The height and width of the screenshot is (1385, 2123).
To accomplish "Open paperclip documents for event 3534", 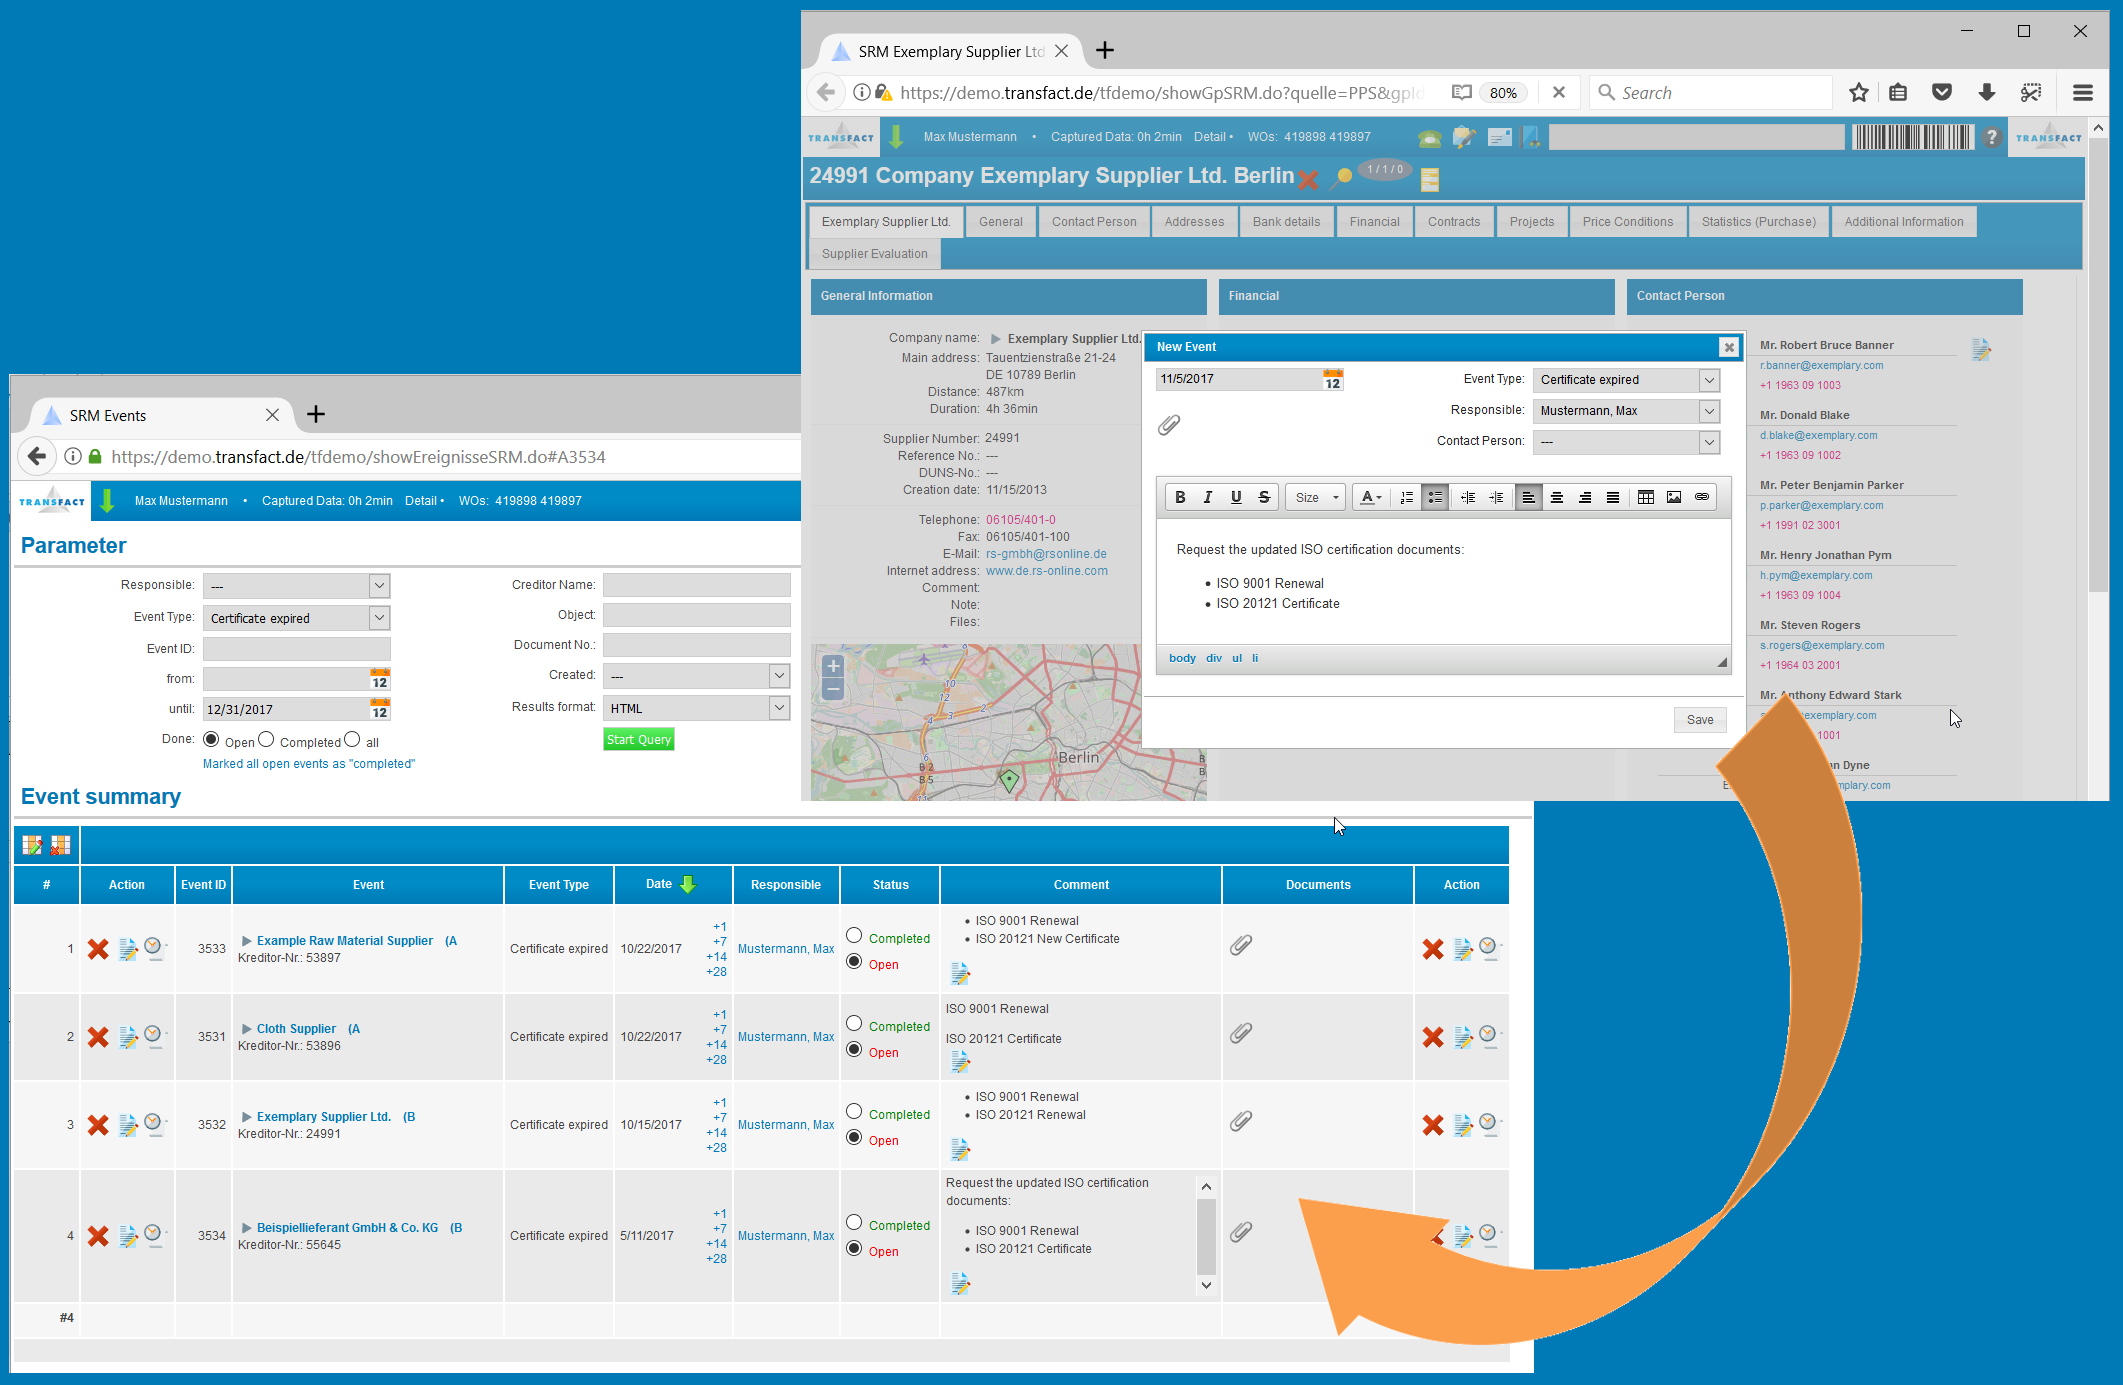I will click(x=1241, y=1232).
